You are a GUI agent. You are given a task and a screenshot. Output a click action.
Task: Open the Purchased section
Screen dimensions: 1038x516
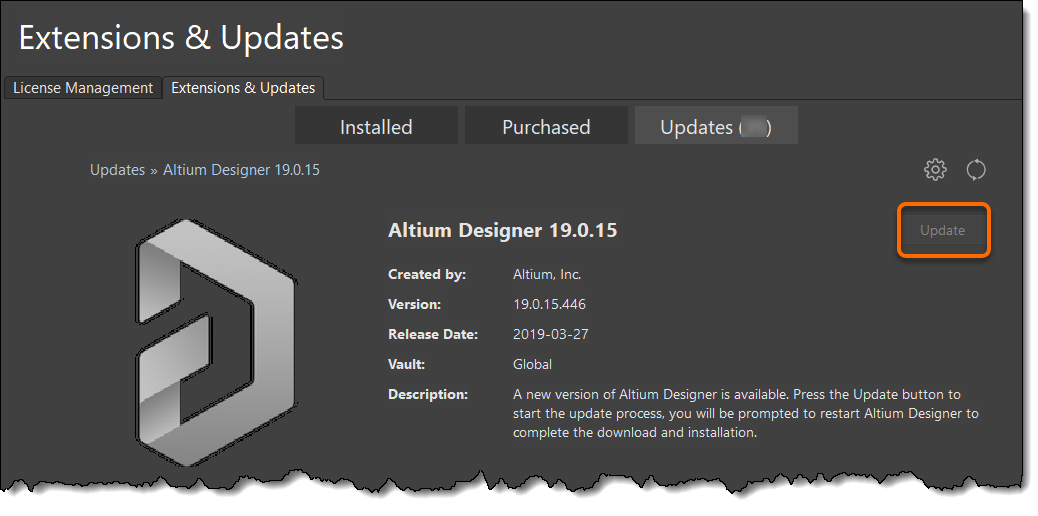pyautogui.click(x=546, y=126)
